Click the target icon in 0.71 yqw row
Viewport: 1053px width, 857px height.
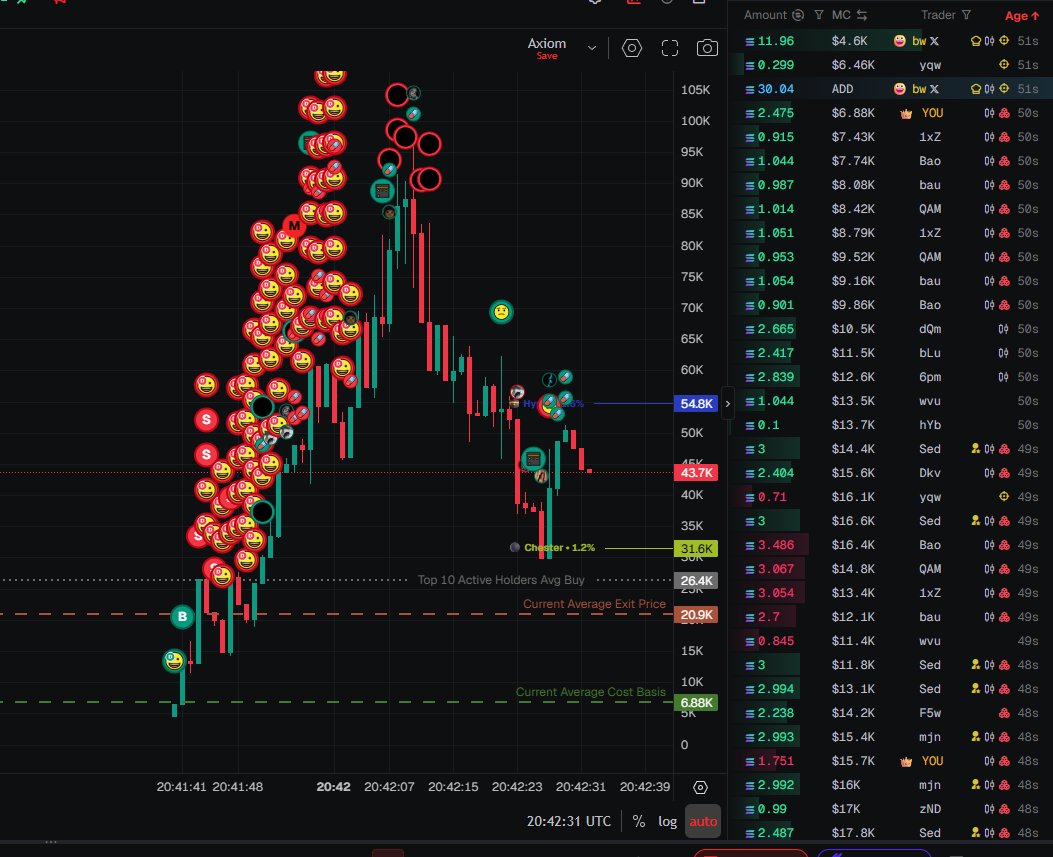click(1004, 496)
